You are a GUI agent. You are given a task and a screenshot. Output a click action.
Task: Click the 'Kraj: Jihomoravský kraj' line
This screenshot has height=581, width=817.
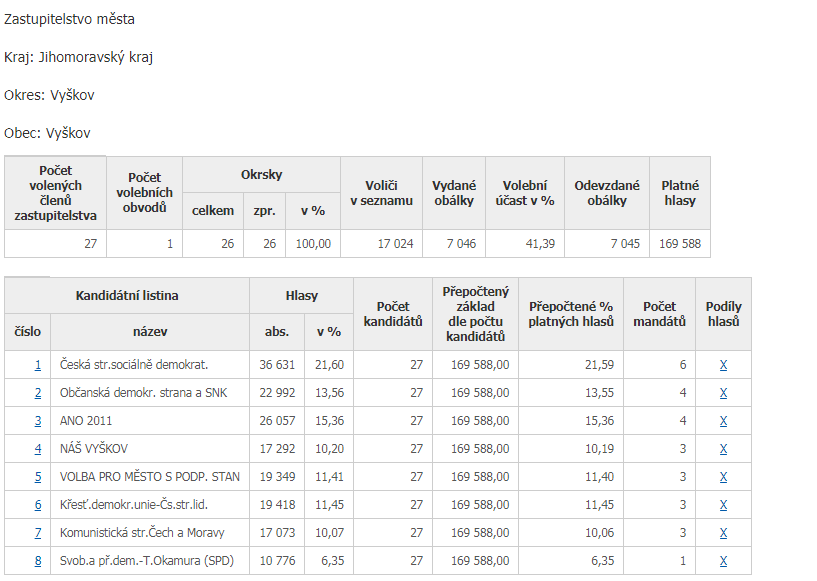(x=78, y=57)
